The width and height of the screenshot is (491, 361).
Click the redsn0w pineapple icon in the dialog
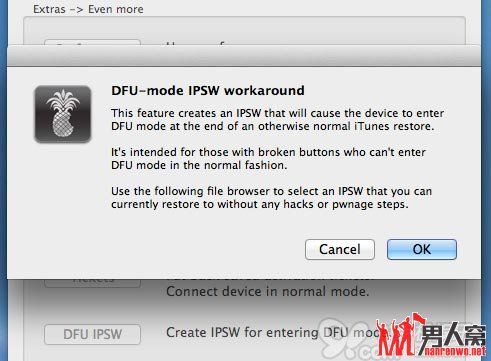(63, 114)
